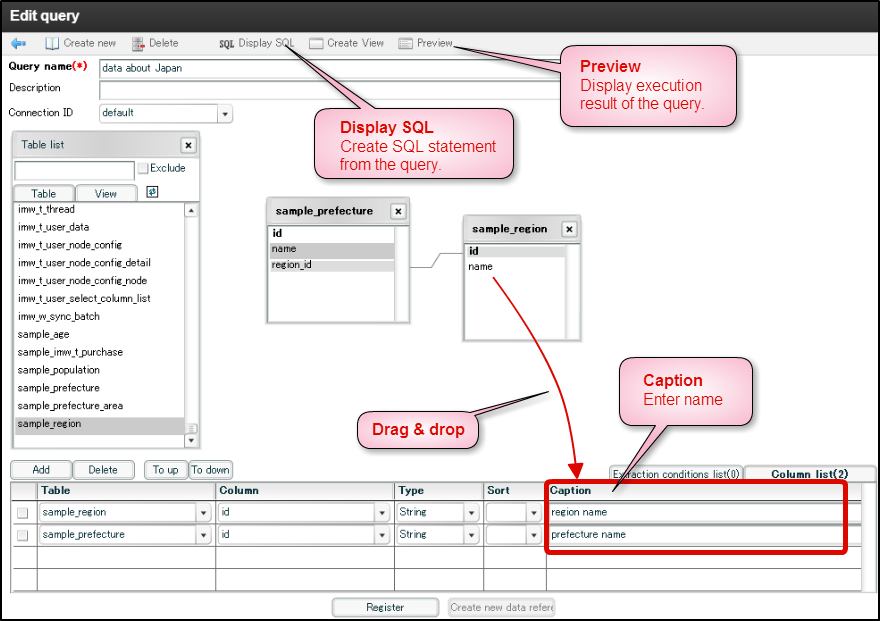This screenshot has height=621, width=880.
Task: Open the Connection ID dropdown
Action: [x=224, y=113]
